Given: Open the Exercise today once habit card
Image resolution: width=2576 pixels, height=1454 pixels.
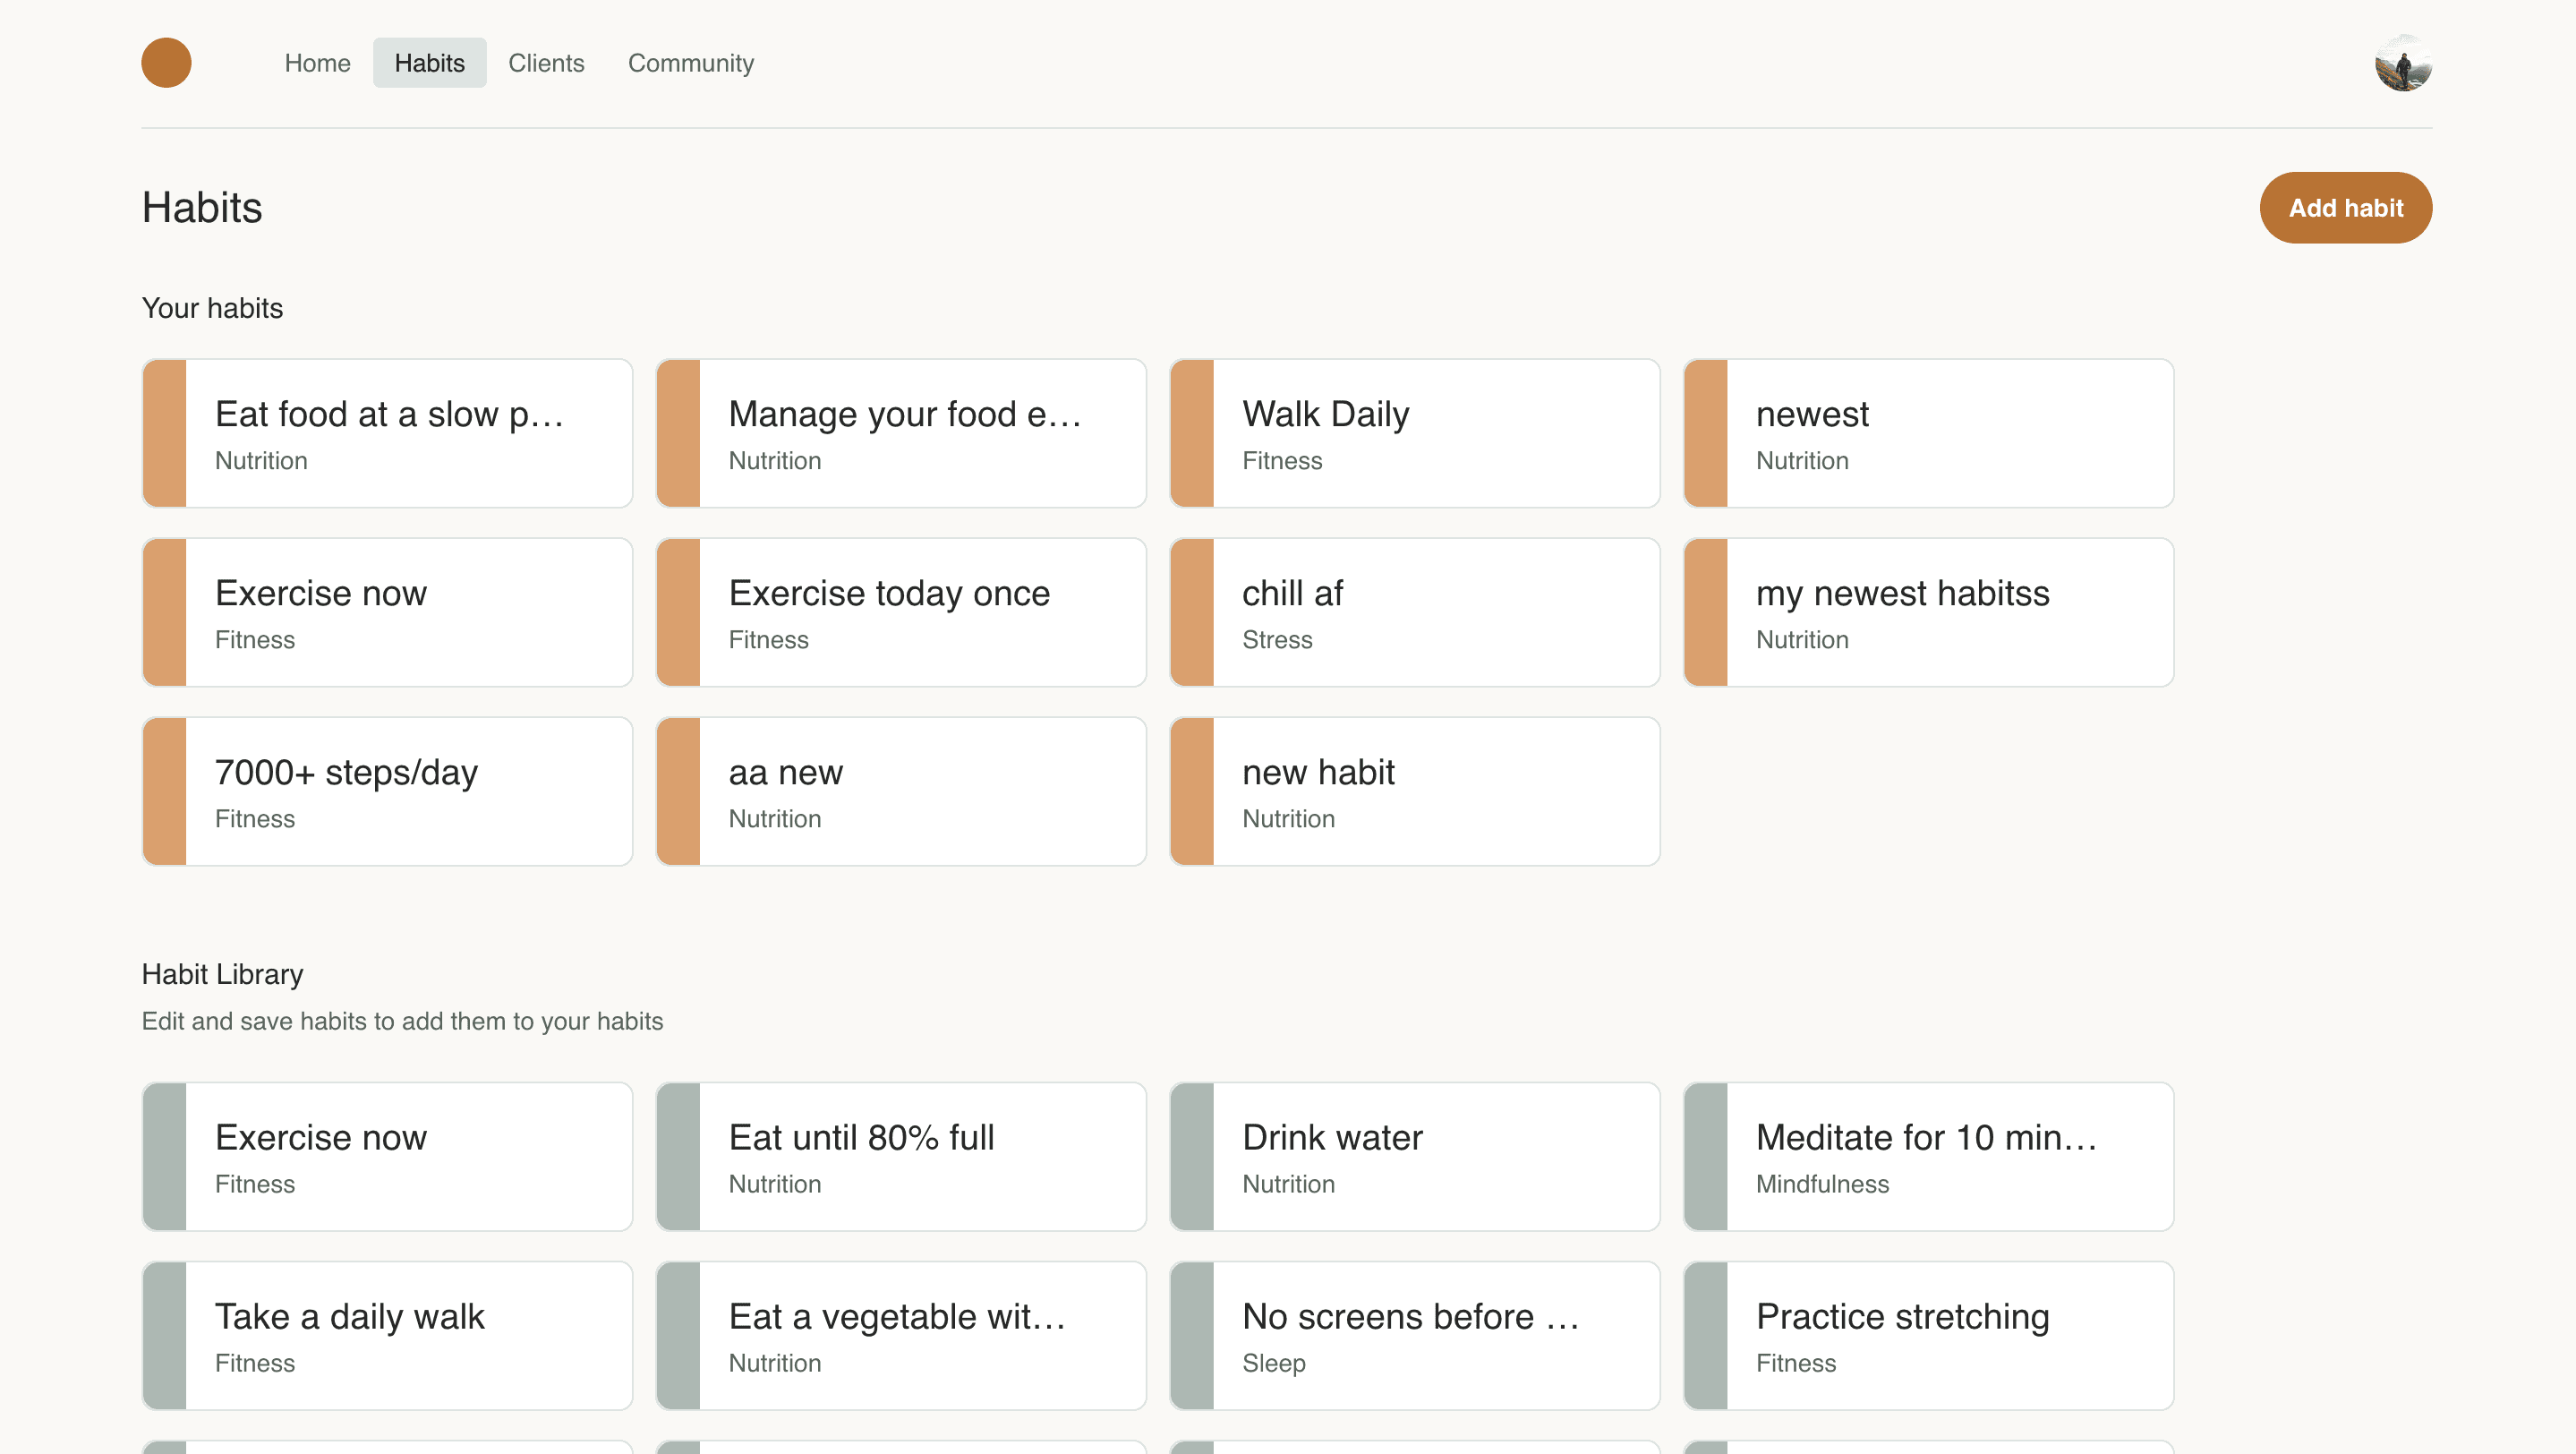Looking at the screenshot, I should click(901, 612).
